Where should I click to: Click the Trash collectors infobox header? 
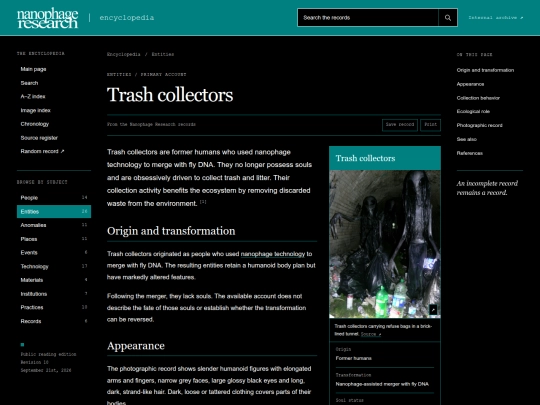point(385,158)
